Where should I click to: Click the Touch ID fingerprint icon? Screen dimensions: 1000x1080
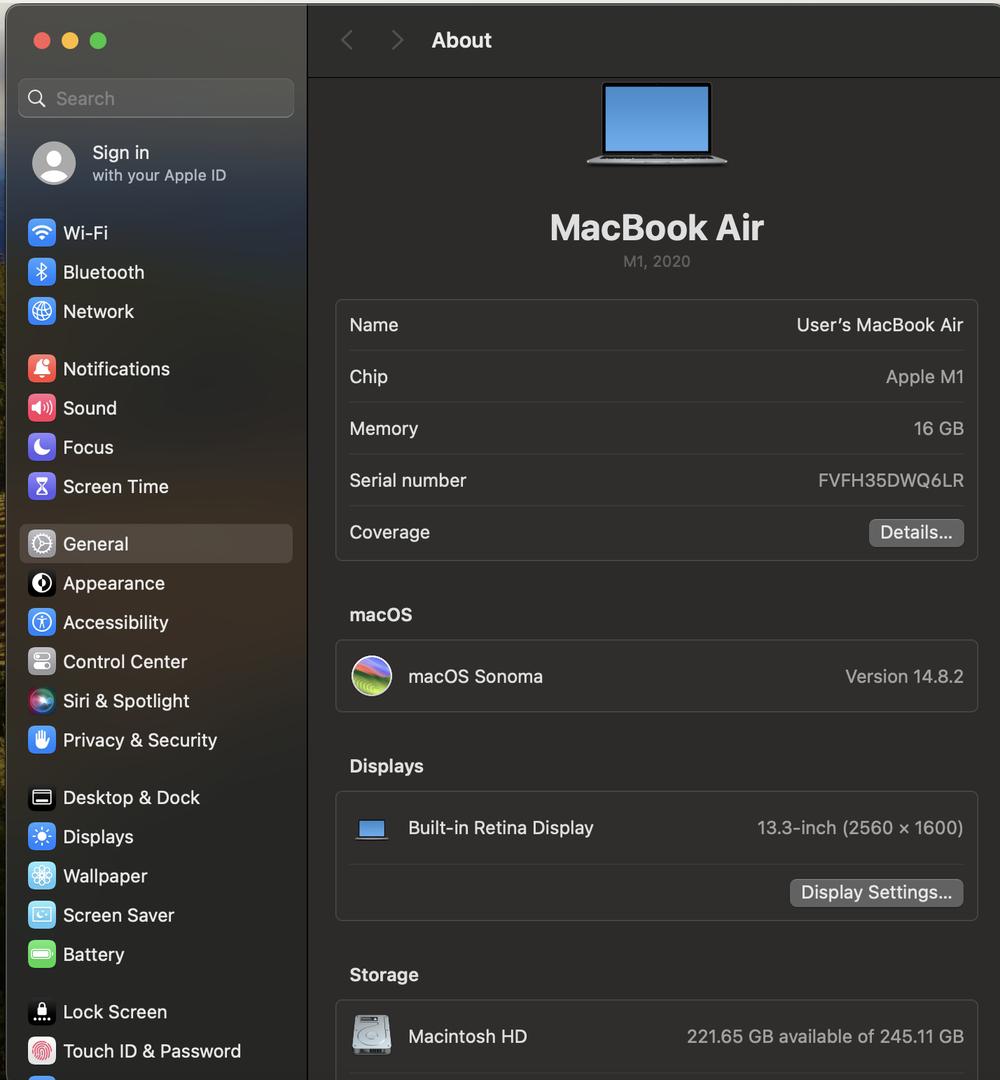pyautogui.click(x=42, y=1051)
